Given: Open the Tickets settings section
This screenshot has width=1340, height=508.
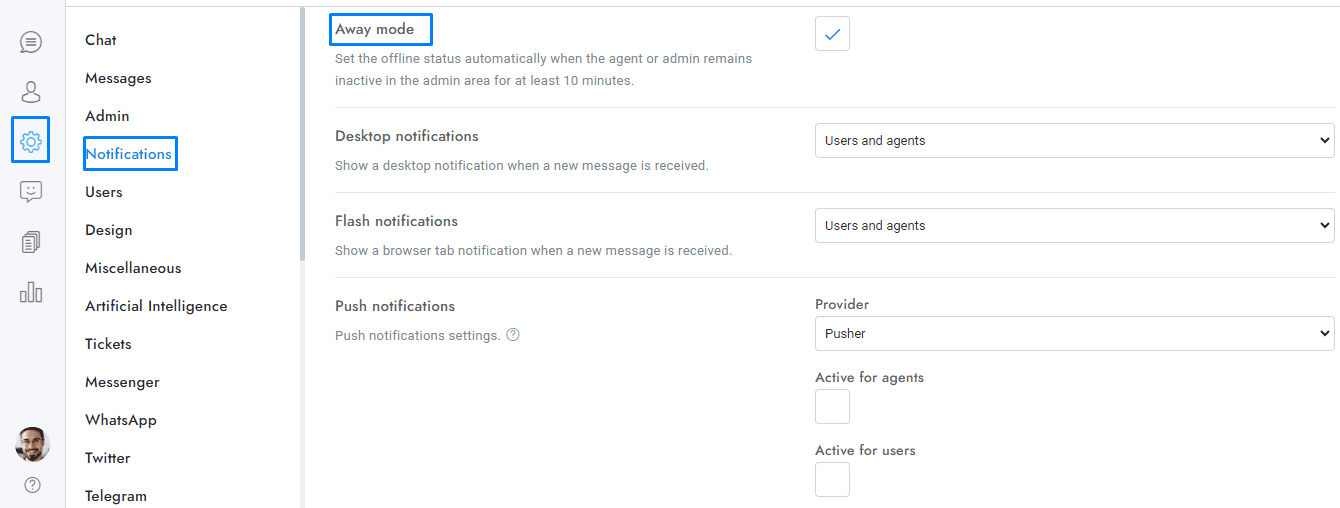Looking at the screenshot, I should coord(108,344).
